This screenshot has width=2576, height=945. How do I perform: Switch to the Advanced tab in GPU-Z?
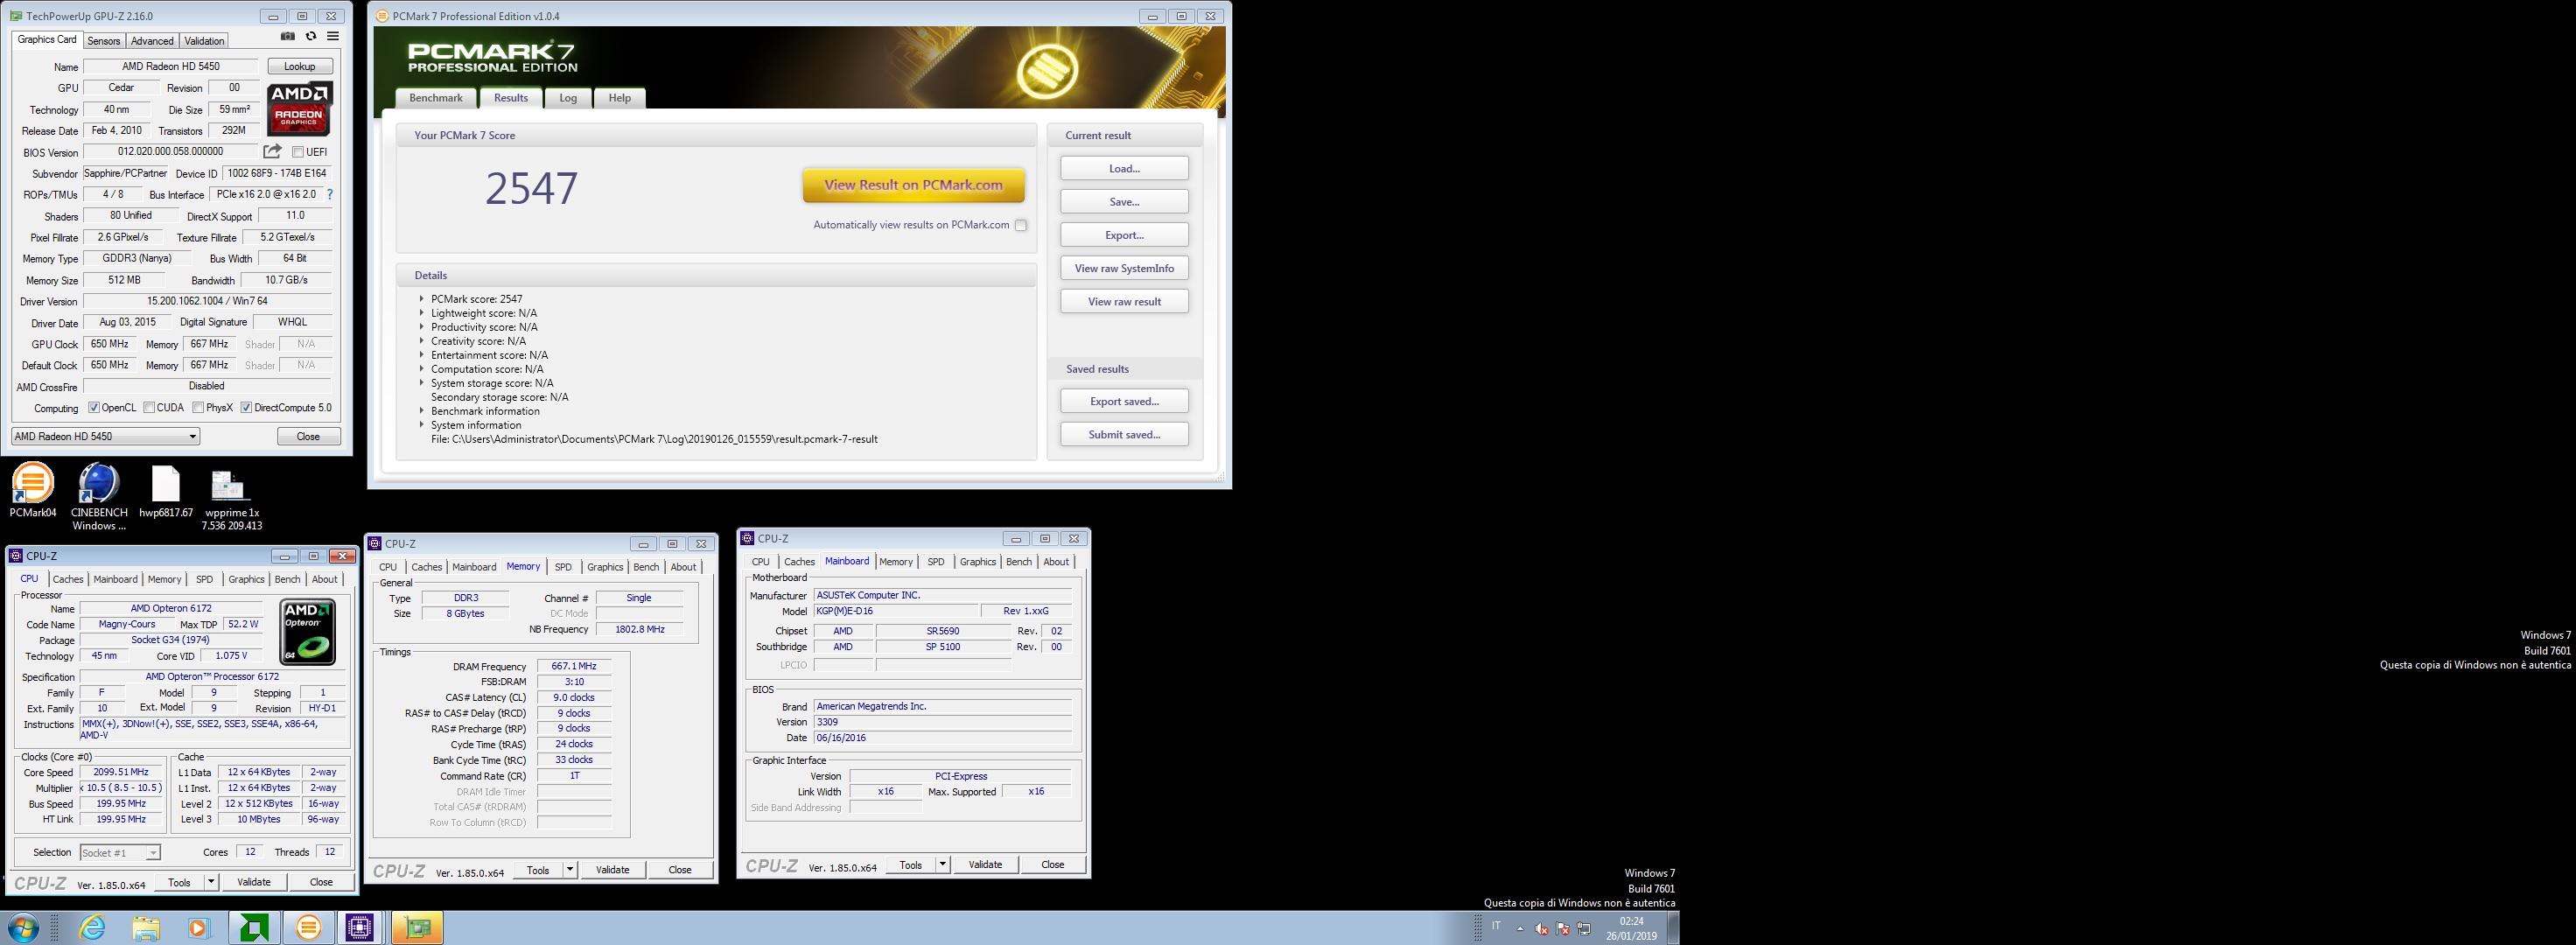coord(152,41)
